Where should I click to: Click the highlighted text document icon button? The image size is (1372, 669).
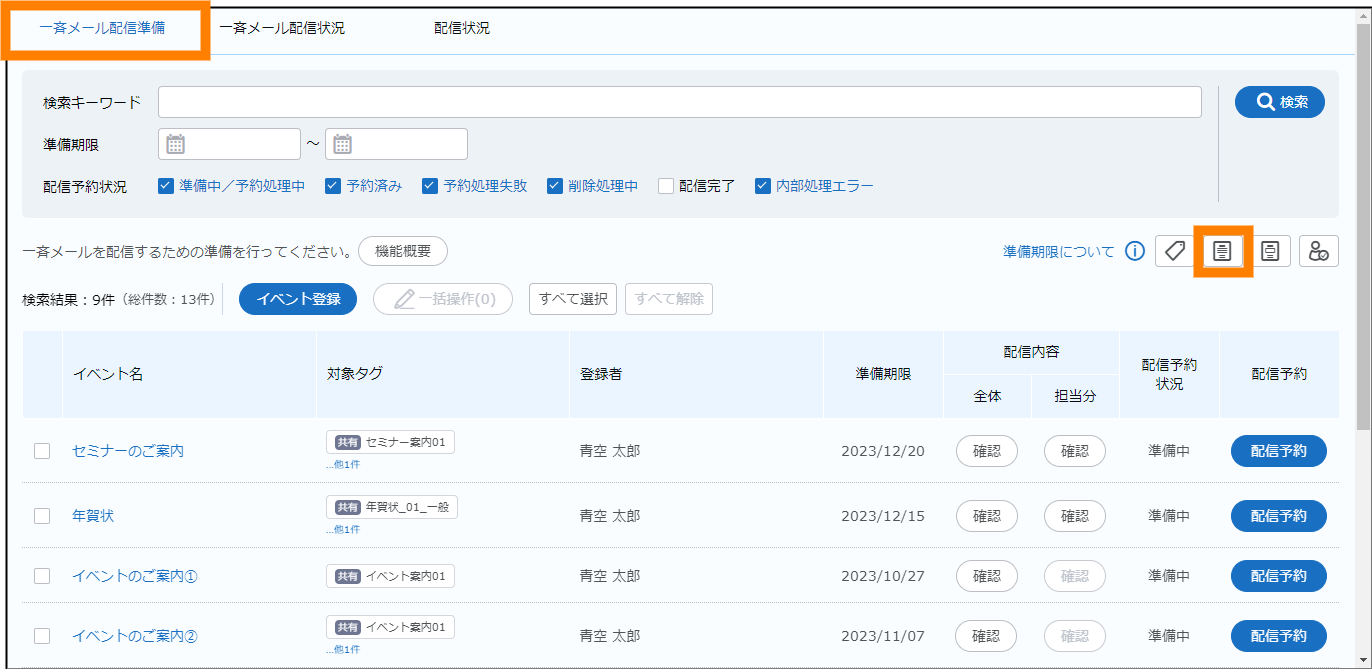(1222, 251)
